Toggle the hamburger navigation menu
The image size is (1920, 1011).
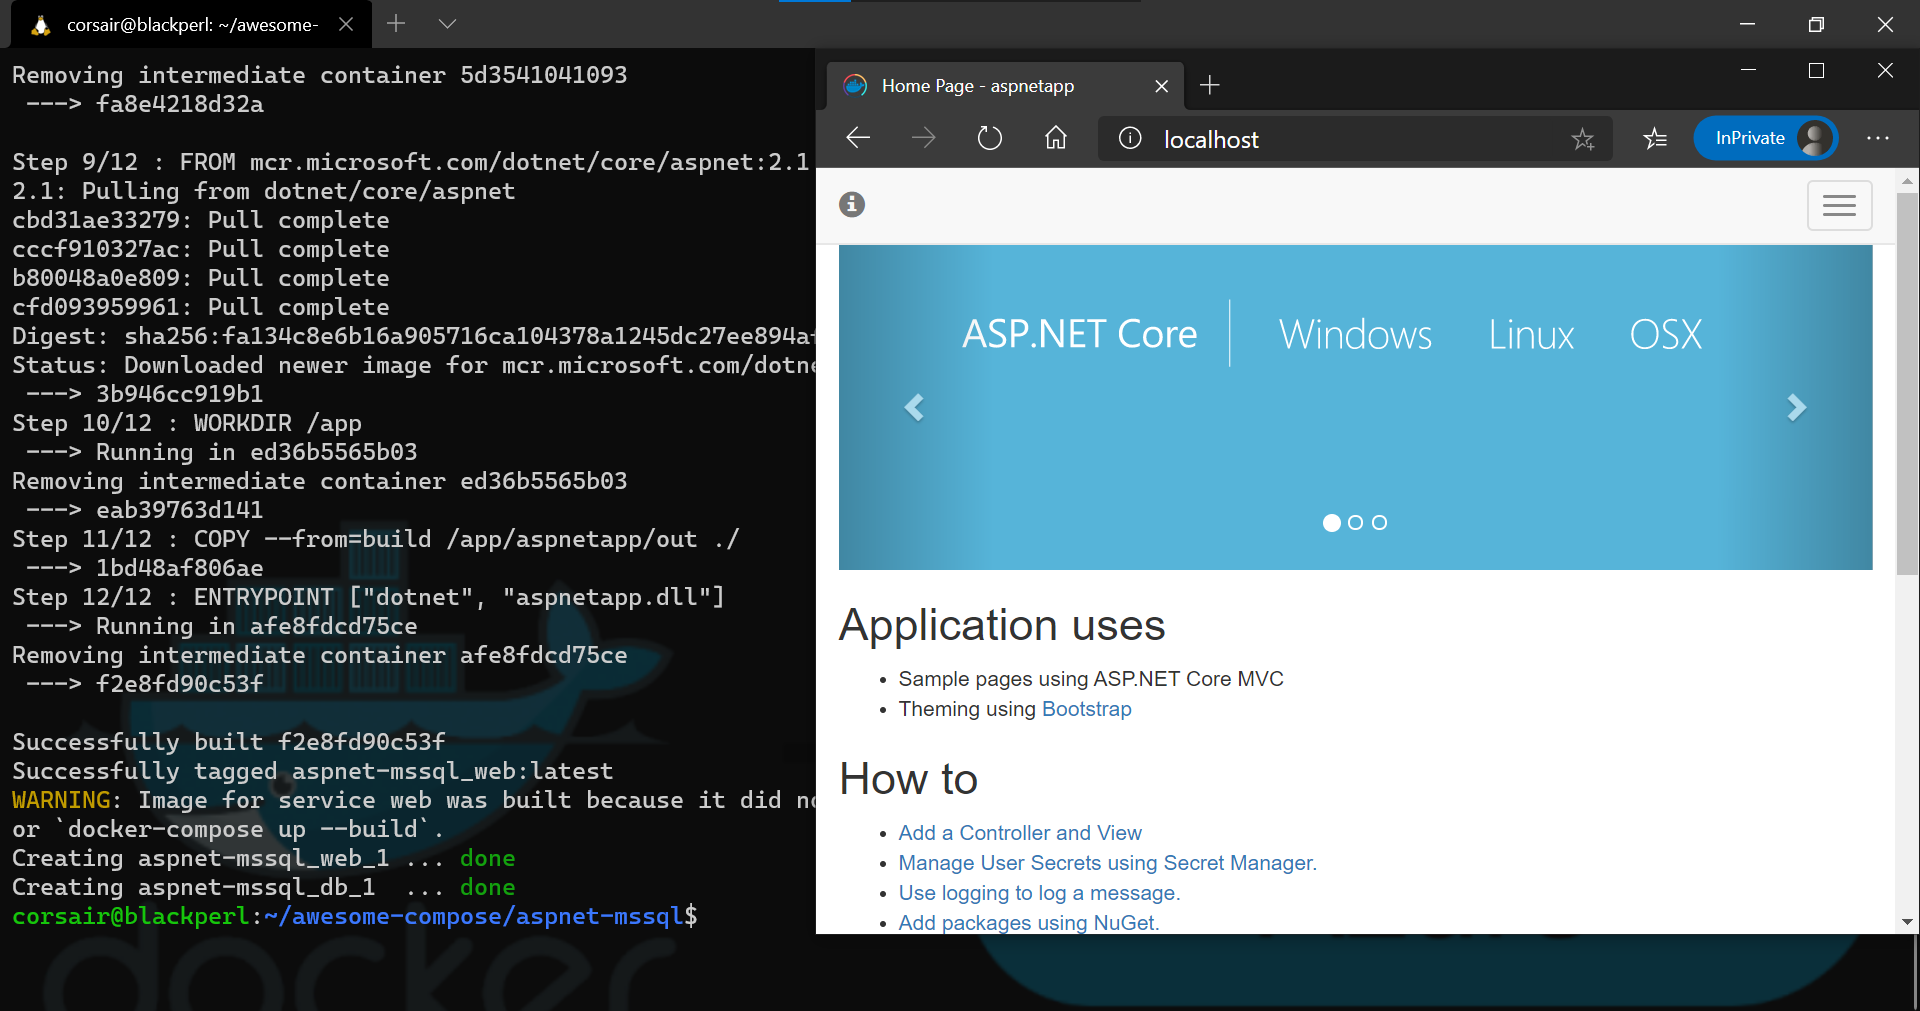tap(1839, 206)
